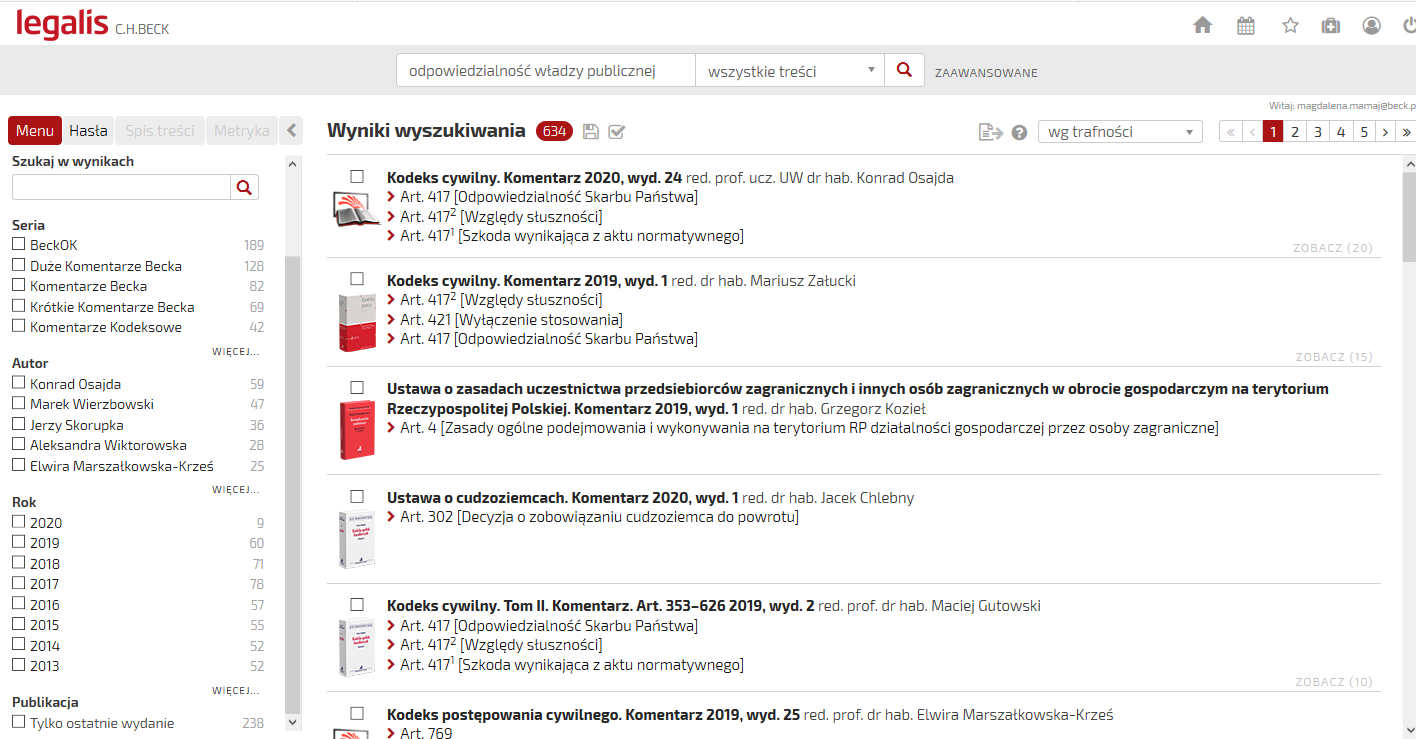This screenshot has height=739, width=1416.
Task: Switch to the Spis treści tab
Action: (160, 130)
